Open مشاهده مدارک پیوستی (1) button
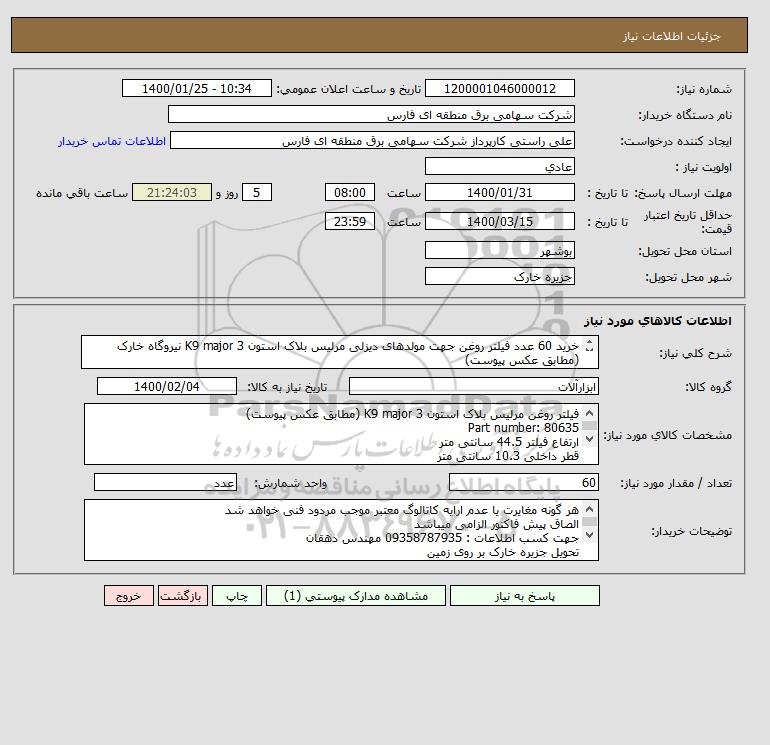This screenshot has width=770, height=745. tap(356, 595)
